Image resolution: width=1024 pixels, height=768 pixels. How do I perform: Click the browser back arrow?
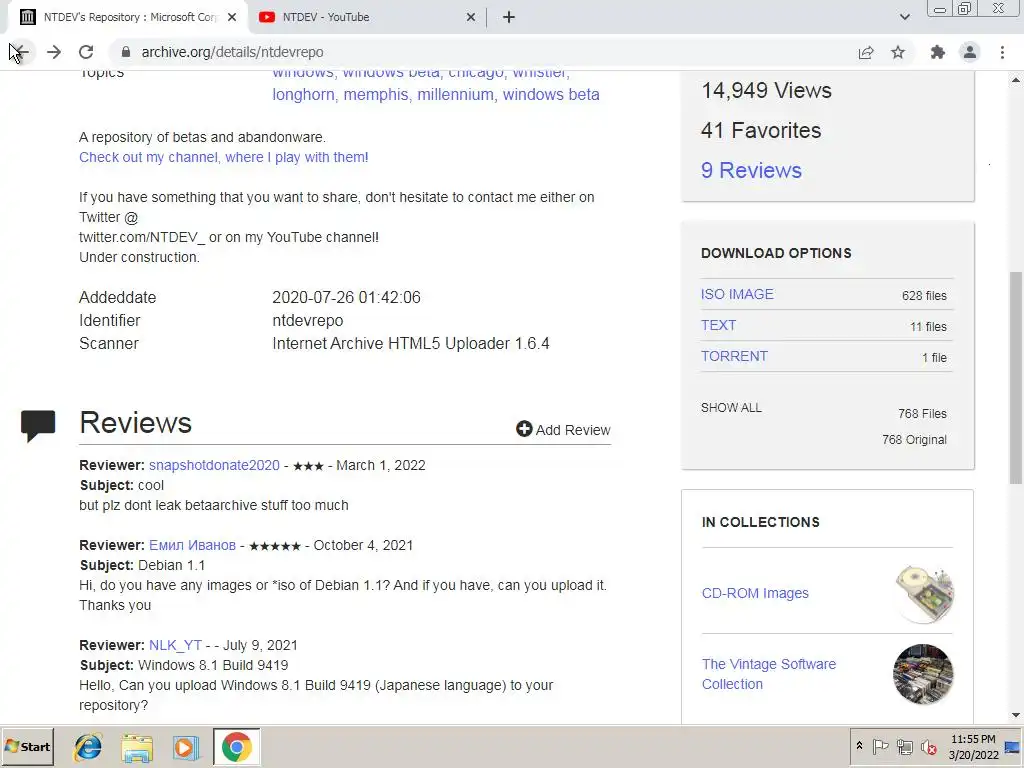[20, 52]
